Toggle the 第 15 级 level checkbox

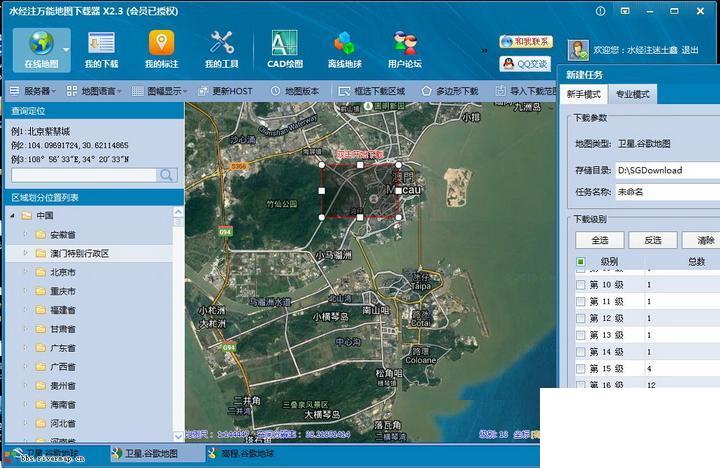coord(580,369)
